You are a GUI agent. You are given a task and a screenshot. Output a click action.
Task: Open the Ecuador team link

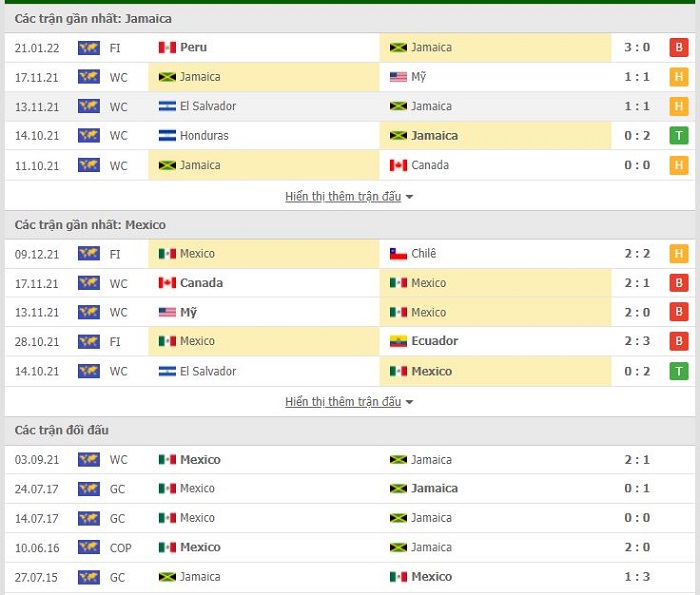(x=434, y=341)
